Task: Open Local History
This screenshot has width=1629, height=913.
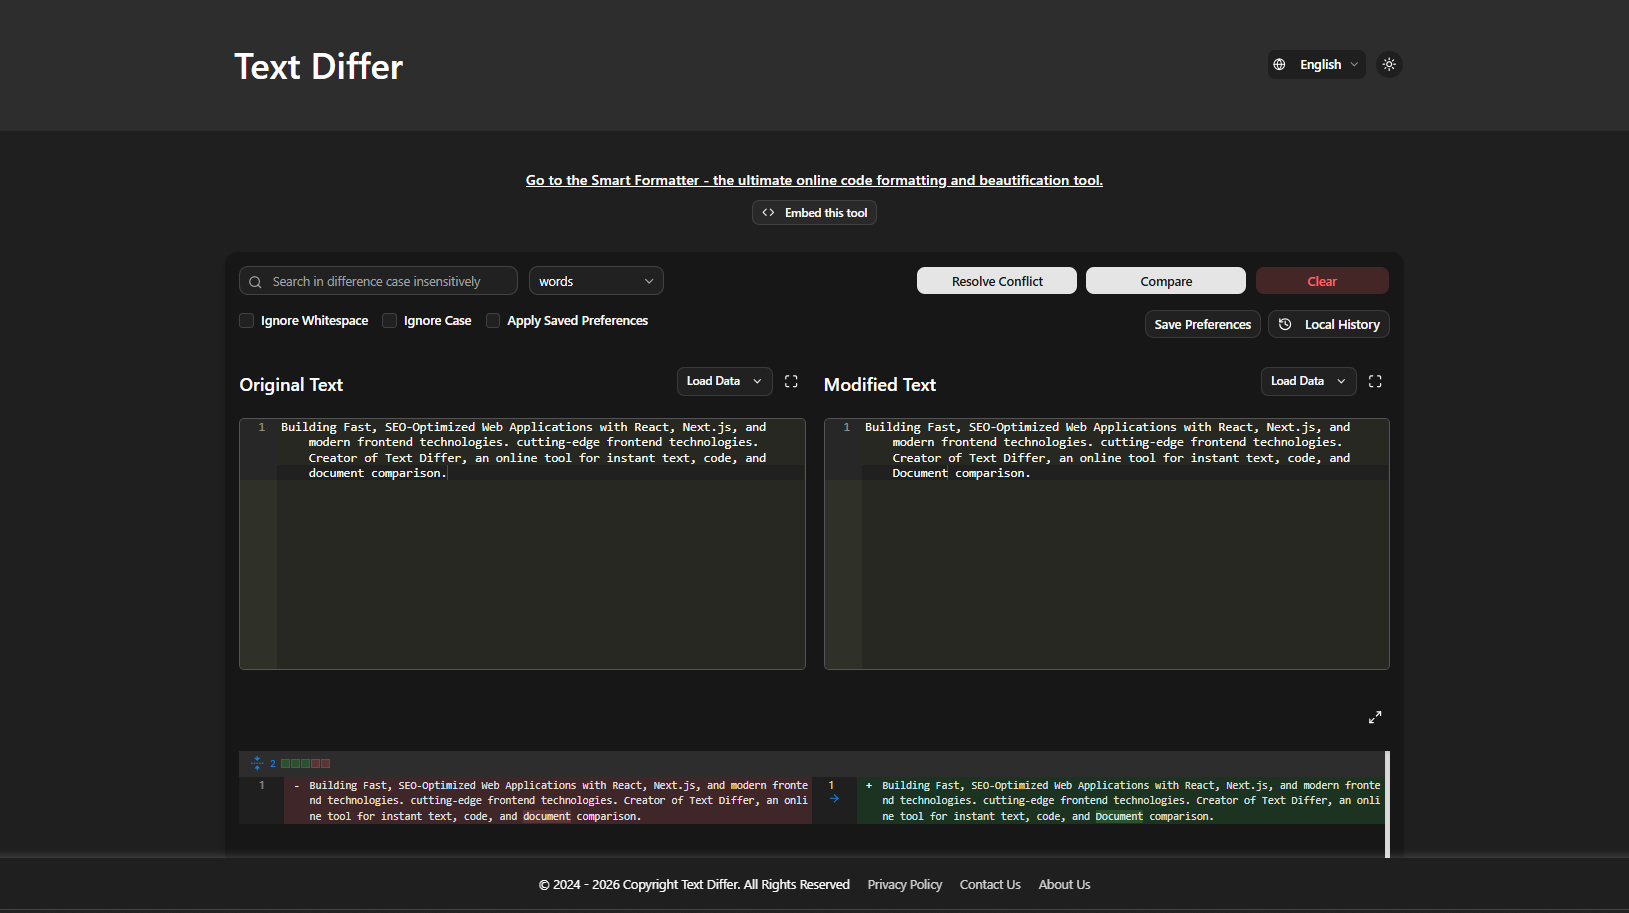Action: (x=1329, y=324)
